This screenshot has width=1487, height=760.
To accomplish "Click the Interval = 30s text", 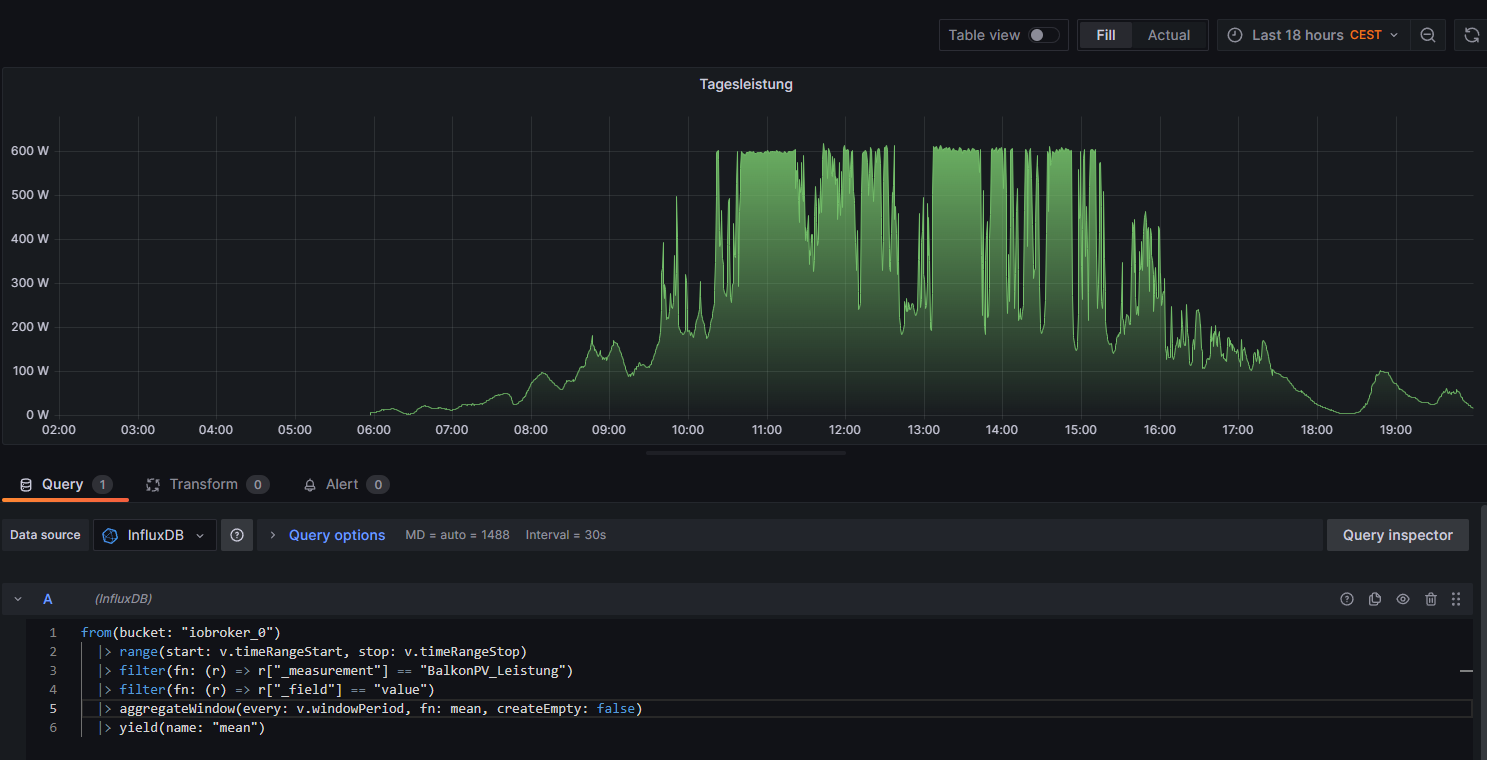I will pos(566,535).
